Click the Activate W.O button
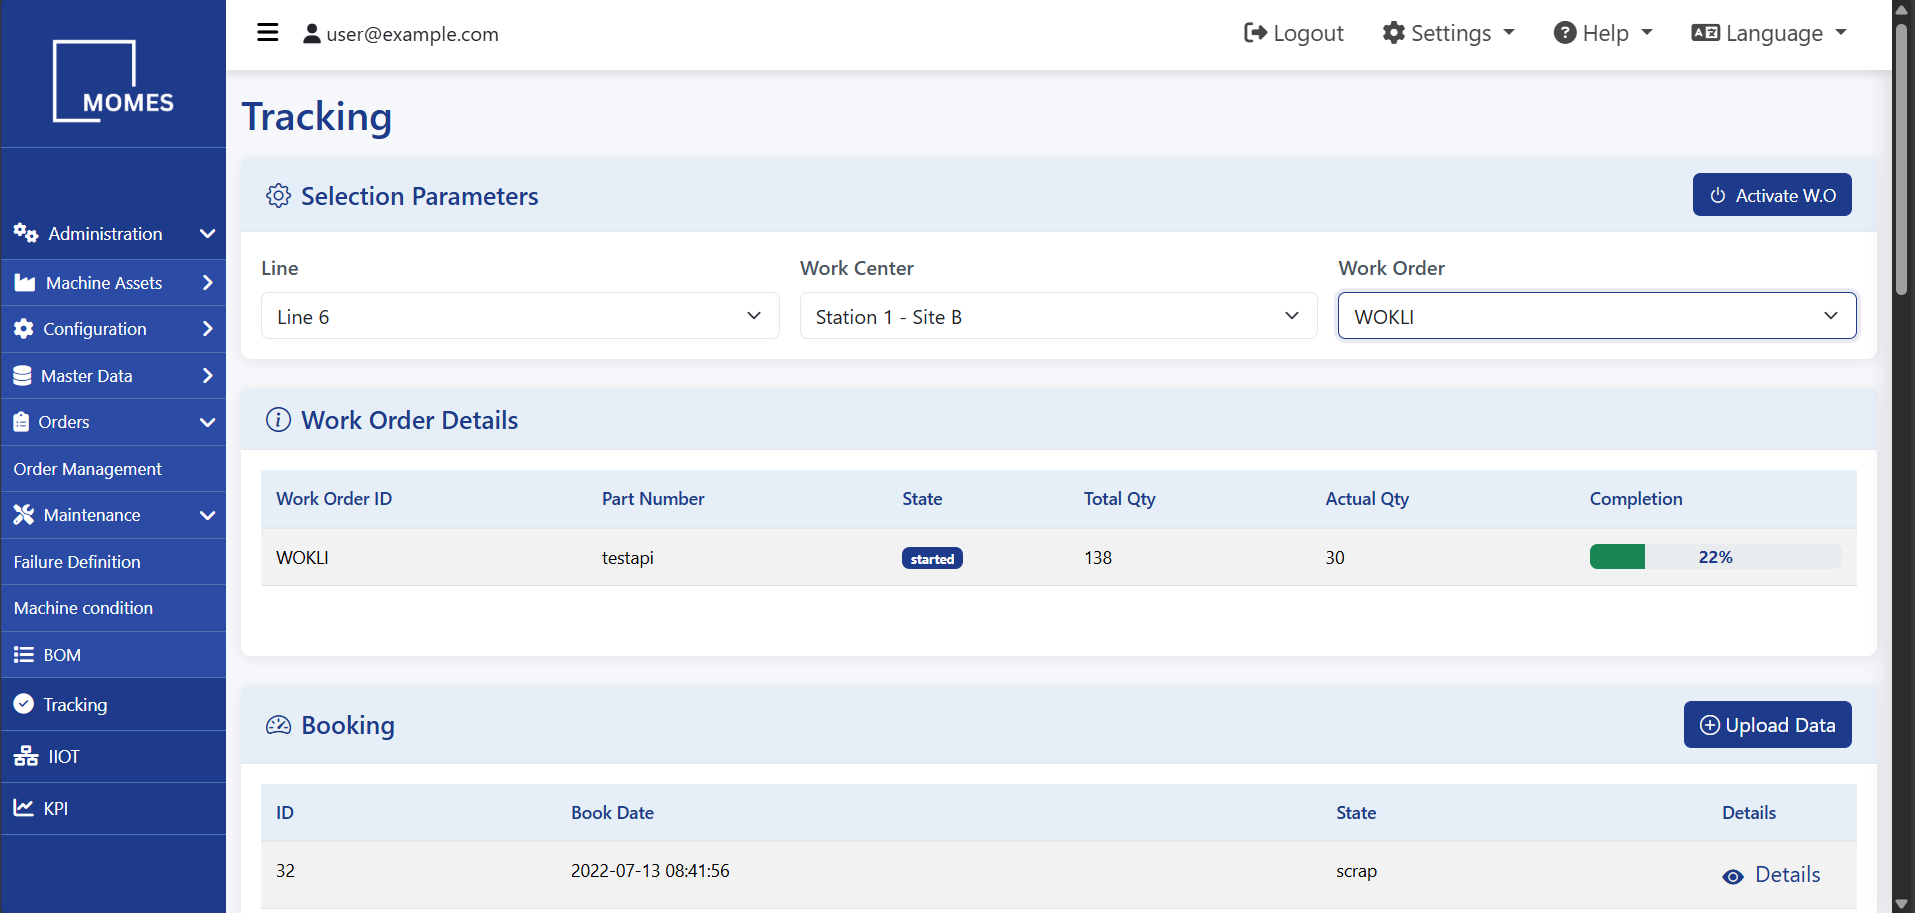Screen dimensions: 1915x913 1772,195
